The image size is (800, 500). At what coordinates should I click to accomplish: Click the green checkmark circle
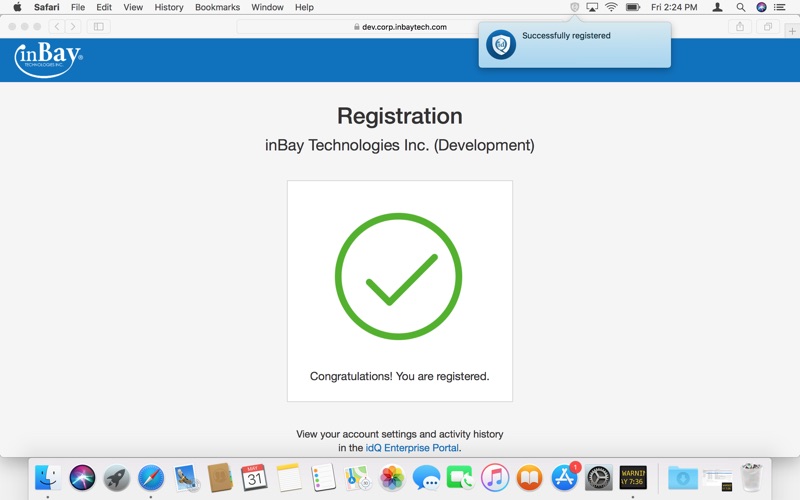pyautogui.click(x=398, y=276)
